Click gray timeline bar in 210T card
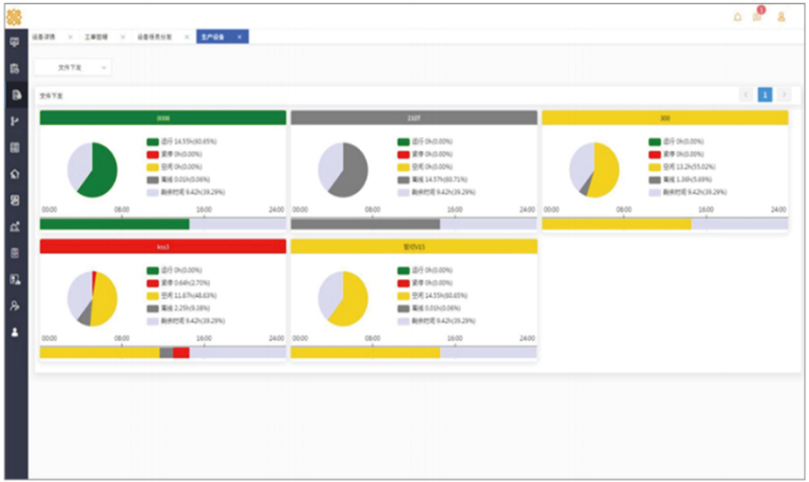The width and height of the screenshot is (809, 482). (365, 224)
